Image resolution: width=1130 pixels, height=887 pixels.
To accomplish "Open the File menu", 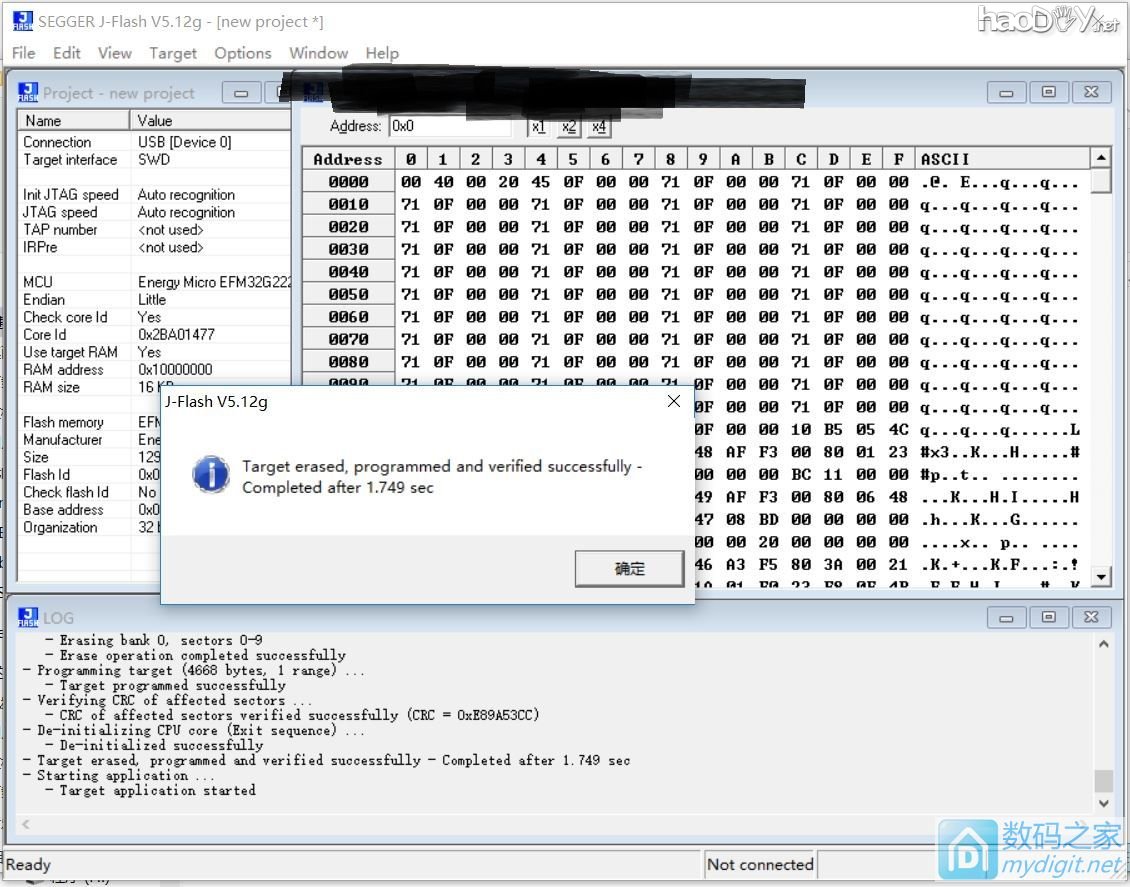I will point(23,53).
